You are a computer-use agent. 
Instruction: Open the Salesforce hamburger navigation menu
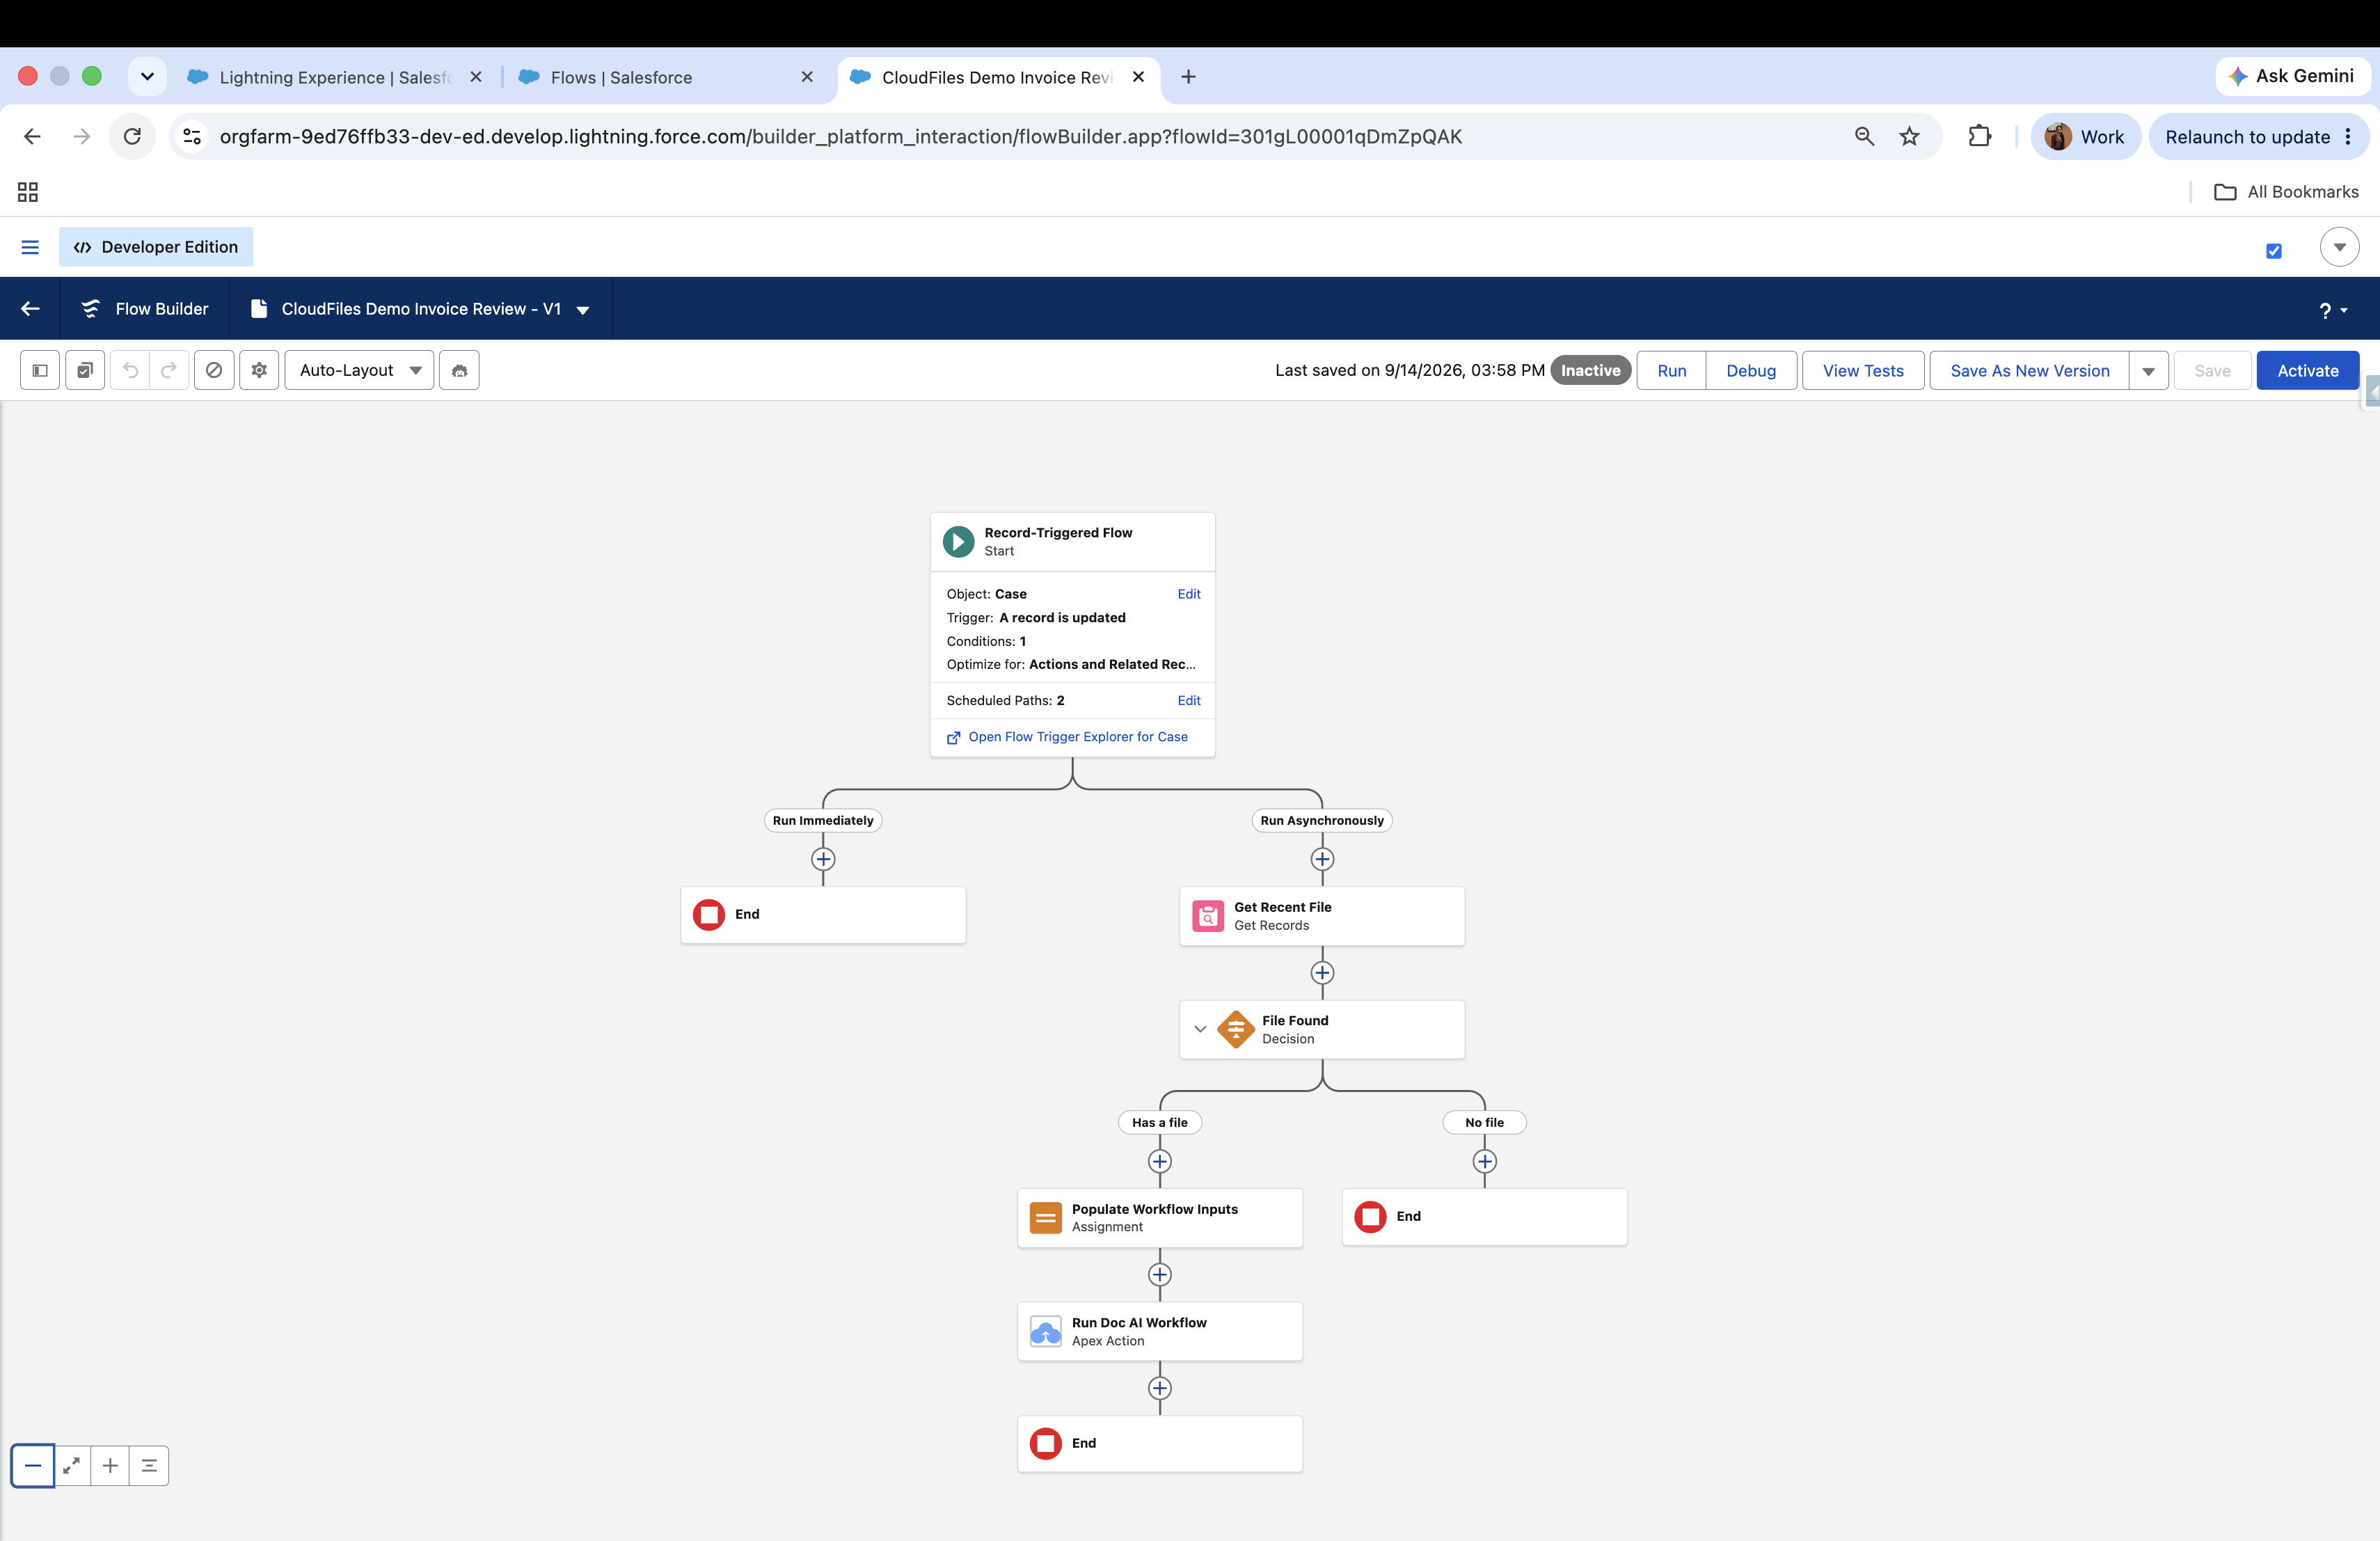tap(30, 247)
